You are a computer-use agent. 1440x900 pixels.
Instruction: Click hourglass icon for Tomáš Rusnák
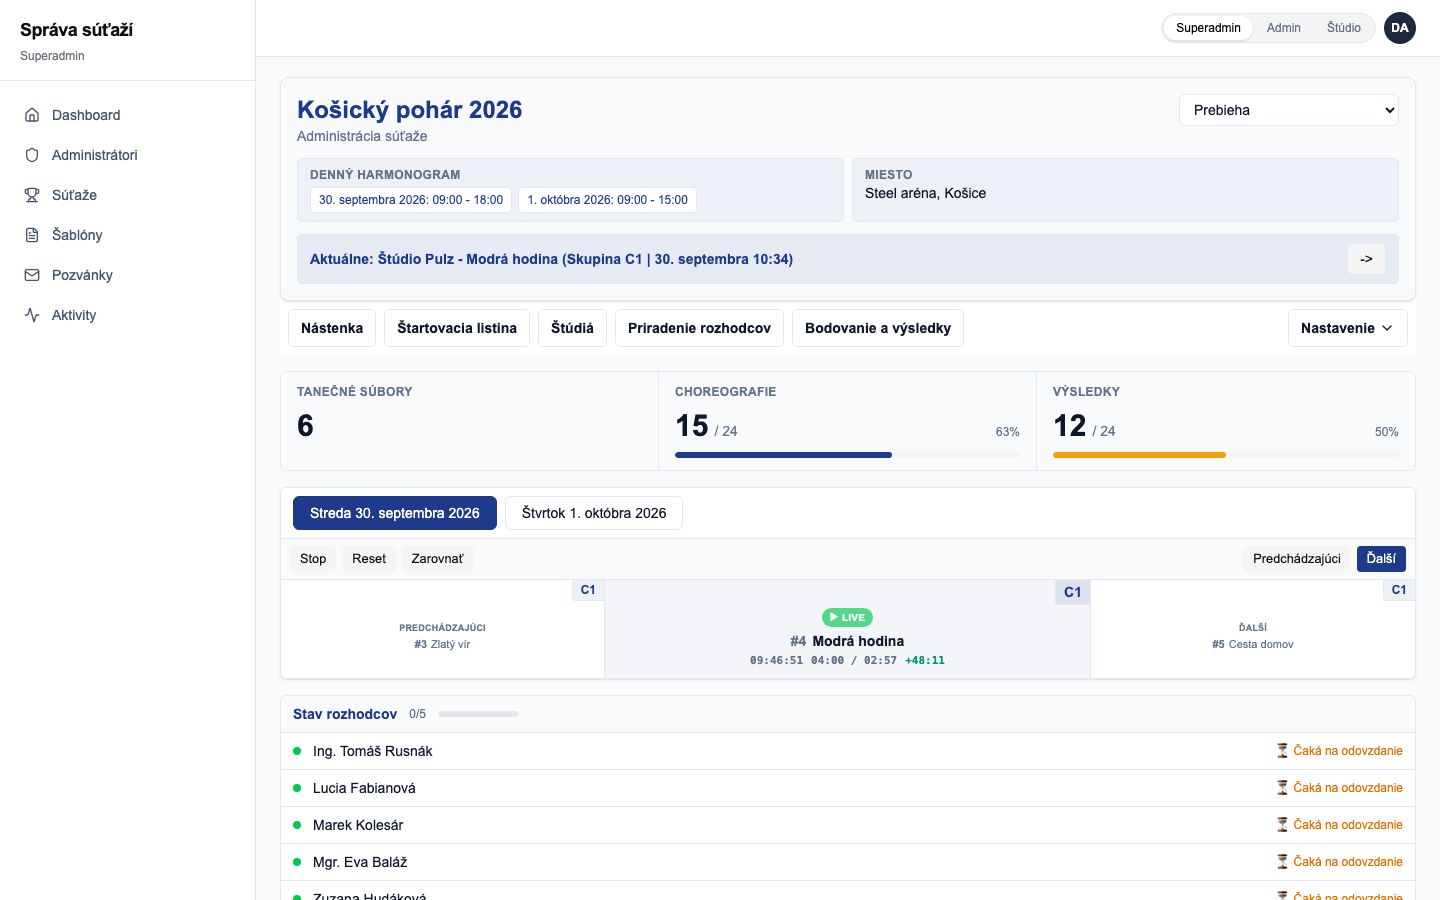pos(1282,751)
